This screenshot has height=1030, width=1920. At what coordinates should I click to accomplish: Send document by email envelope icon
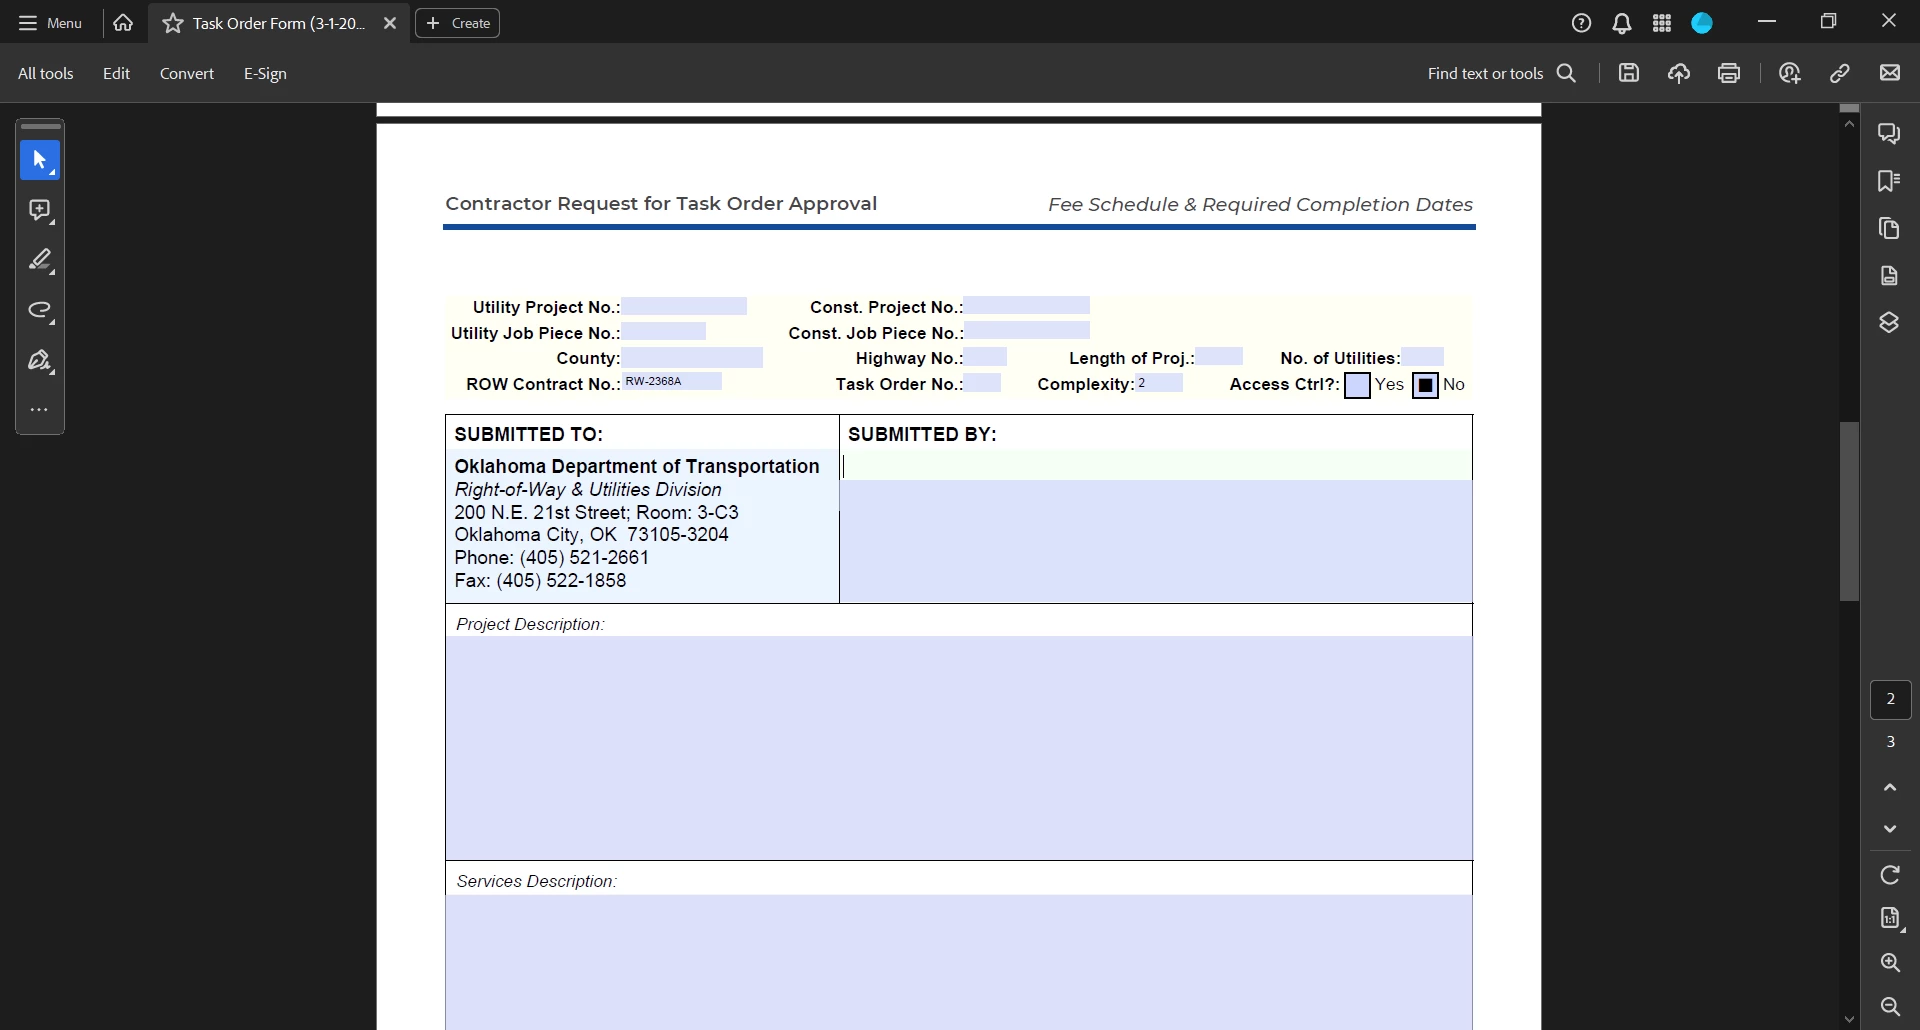pos(1890,73)
